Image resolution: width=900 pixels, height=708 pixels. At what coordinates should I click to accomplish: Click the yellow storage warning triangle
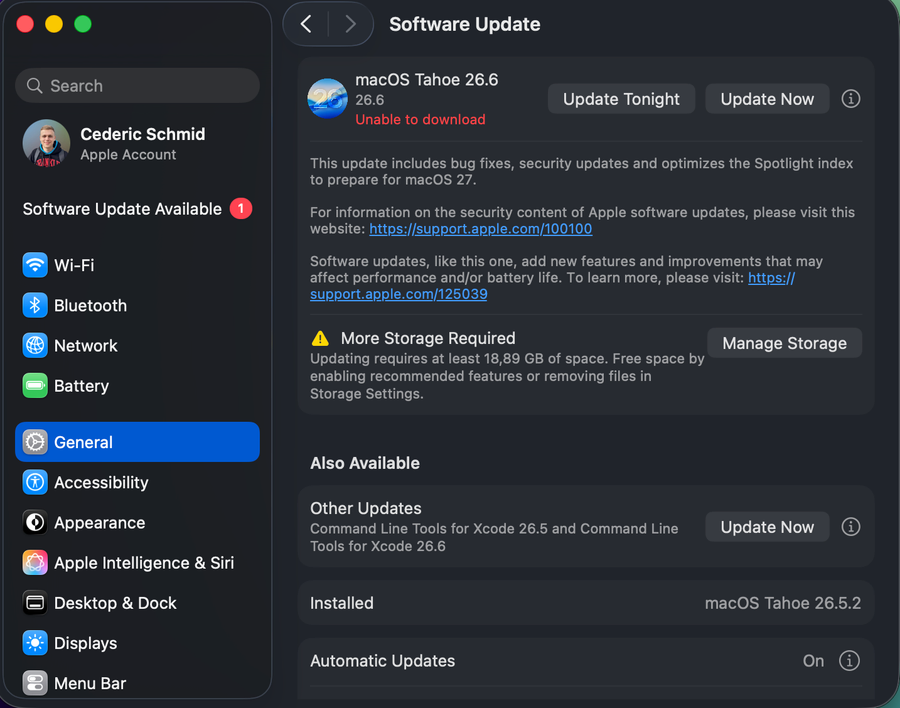click(320, 338)
